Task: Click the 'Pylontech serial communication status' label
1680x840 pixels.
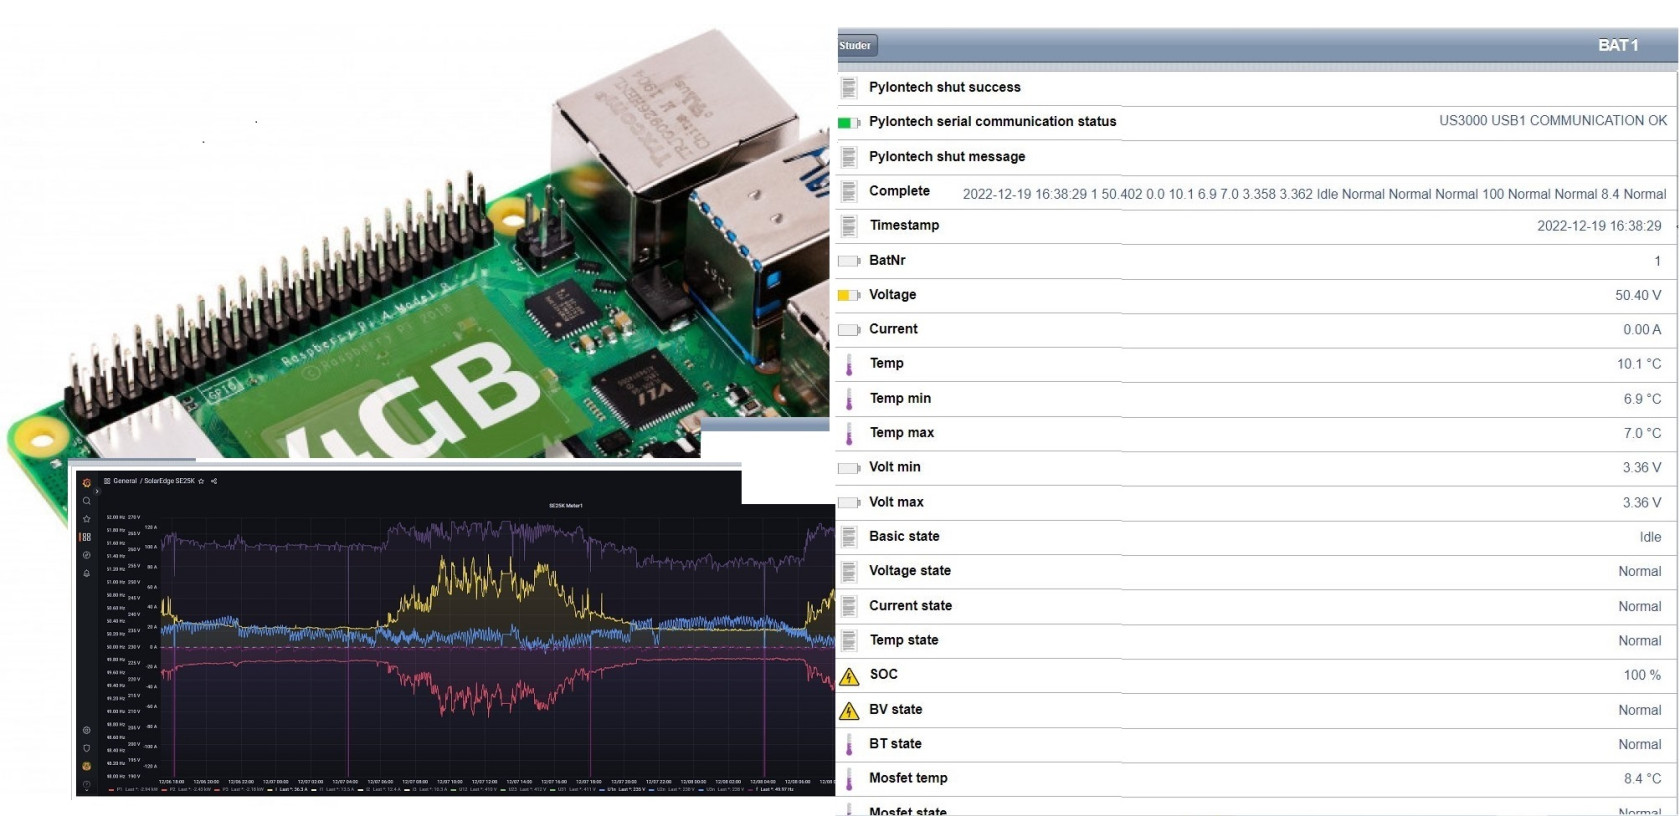Action: [x=992, y=121]
